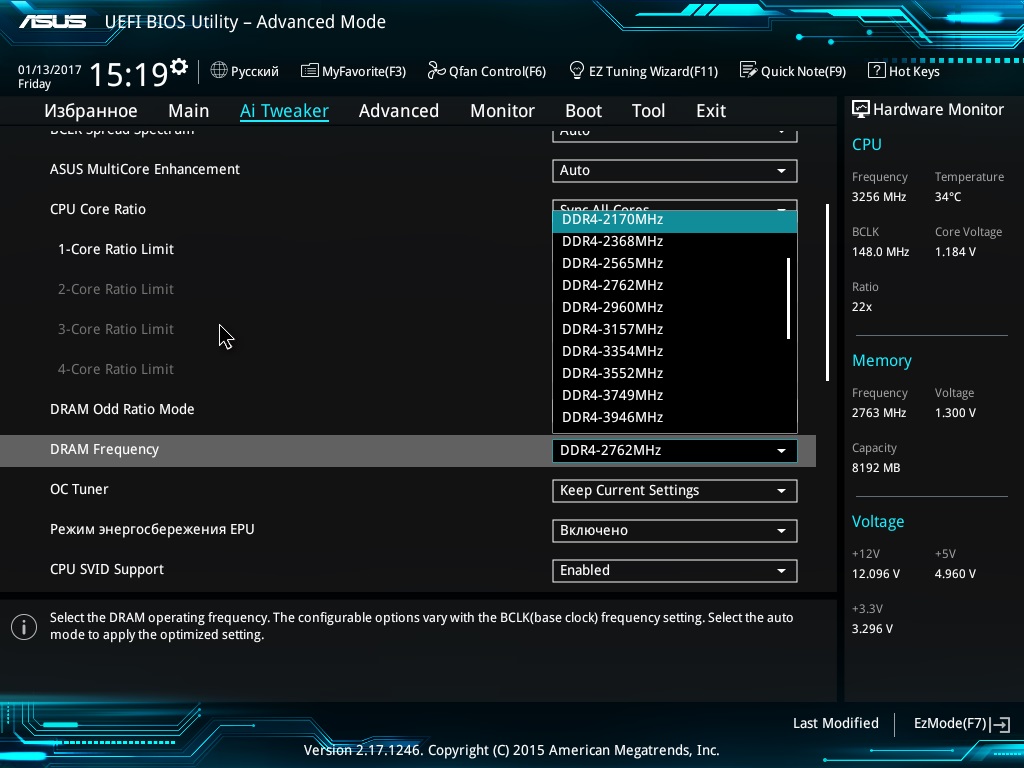Click Last Modified button
The height and width of the screenshot is (768, 1024).
tap(835, 724)
